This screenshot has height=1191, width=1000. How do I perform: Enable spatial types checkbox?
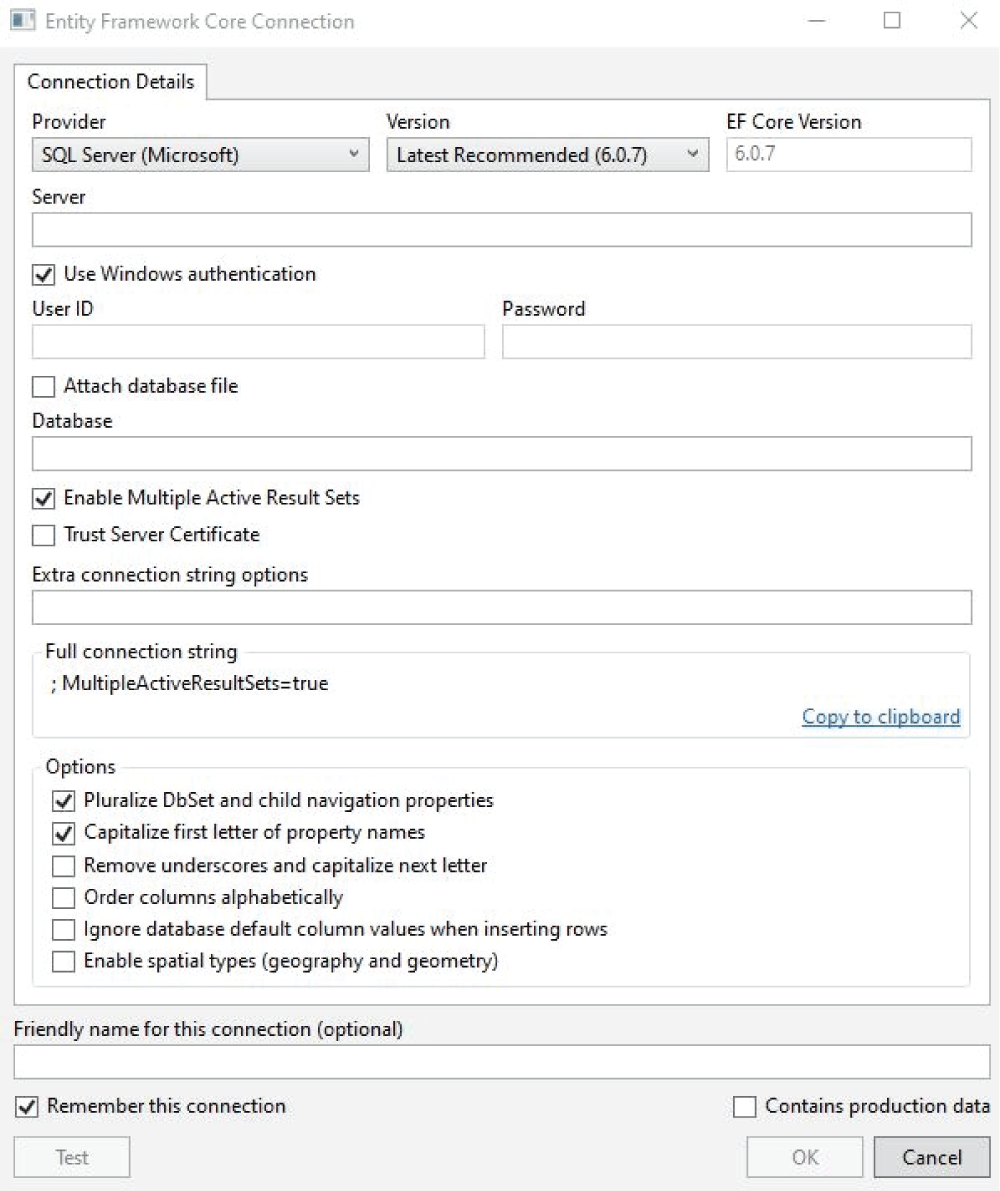(x=64, y=962)
